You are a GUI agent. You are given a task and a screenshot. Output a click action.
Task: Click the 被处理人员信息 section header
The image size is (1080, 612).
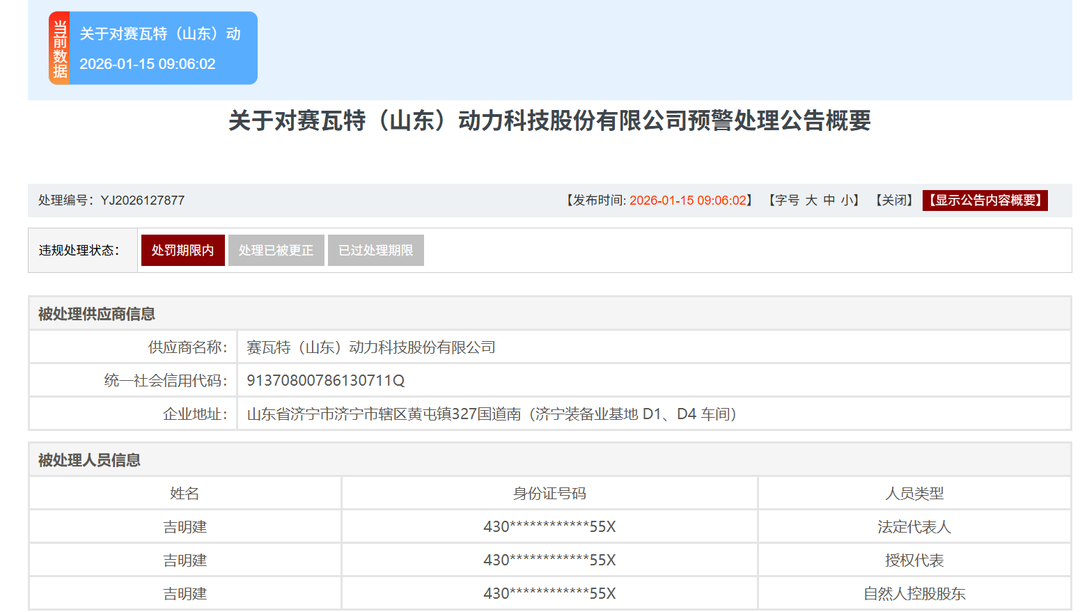(90, 460)
